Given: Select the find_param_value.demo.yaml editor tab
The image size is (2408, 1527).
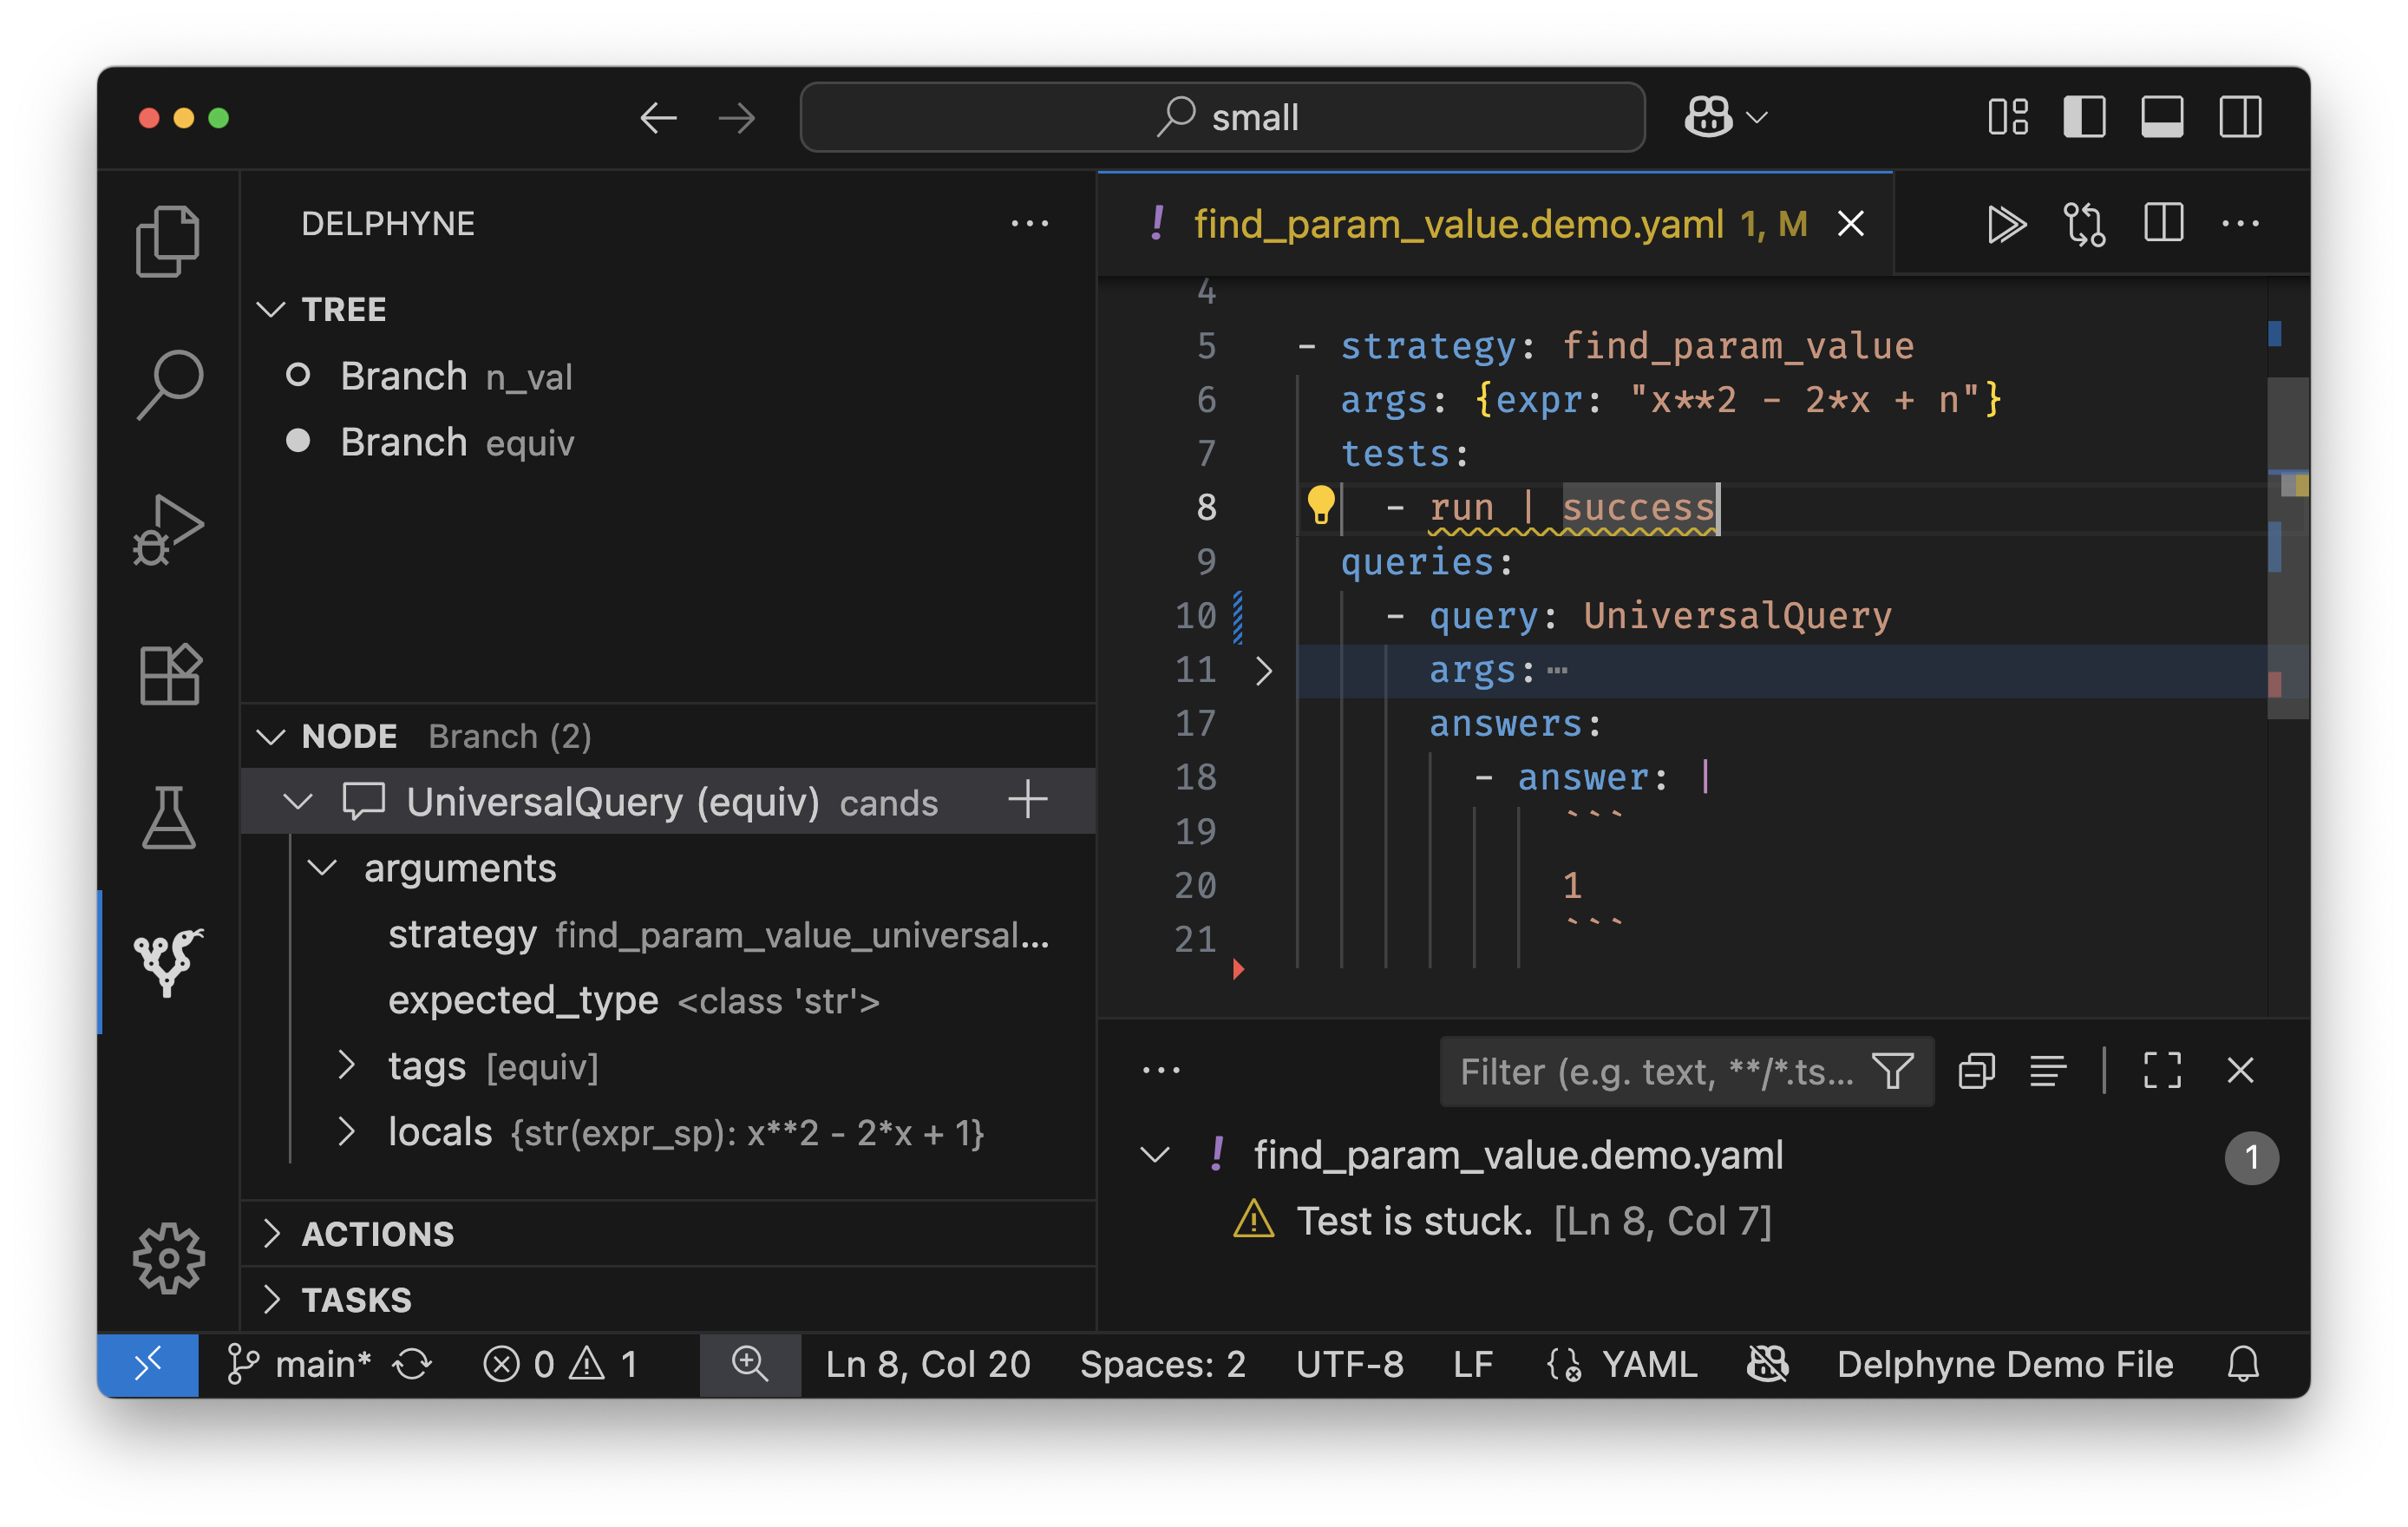Looking at the screenshot, I should (1457, 224).
